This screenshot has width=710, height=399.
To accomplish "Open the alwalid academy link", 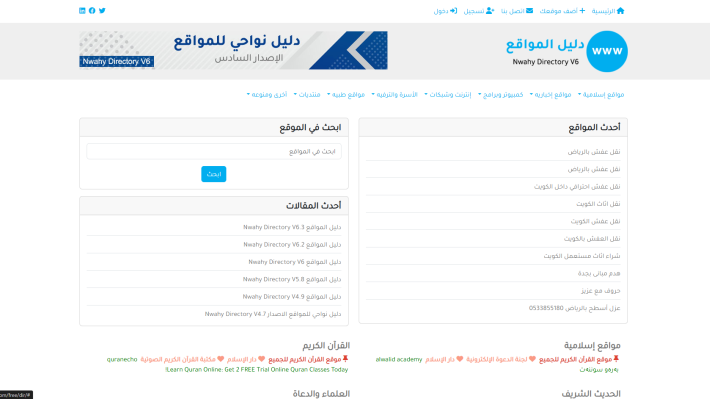I will point(399,359).
